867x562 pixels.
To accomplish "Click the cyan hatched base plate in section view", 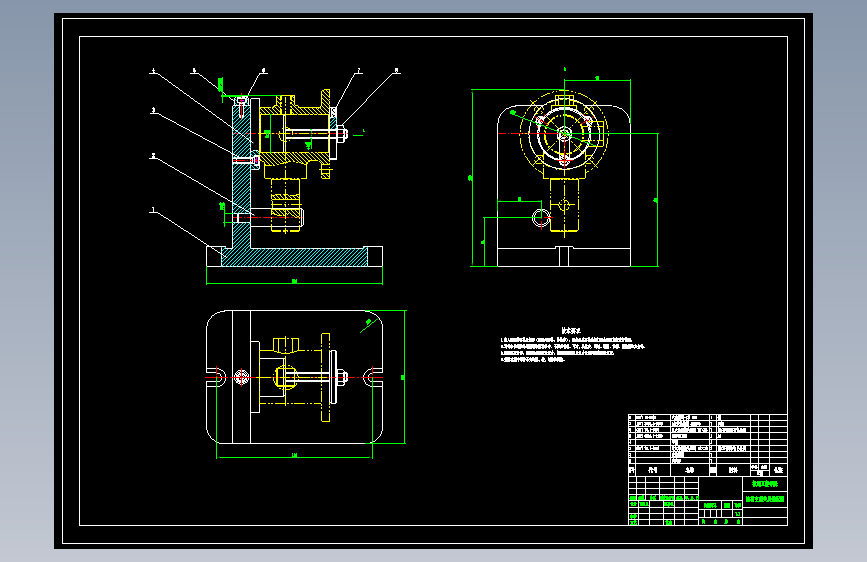I will click(294, 257).
